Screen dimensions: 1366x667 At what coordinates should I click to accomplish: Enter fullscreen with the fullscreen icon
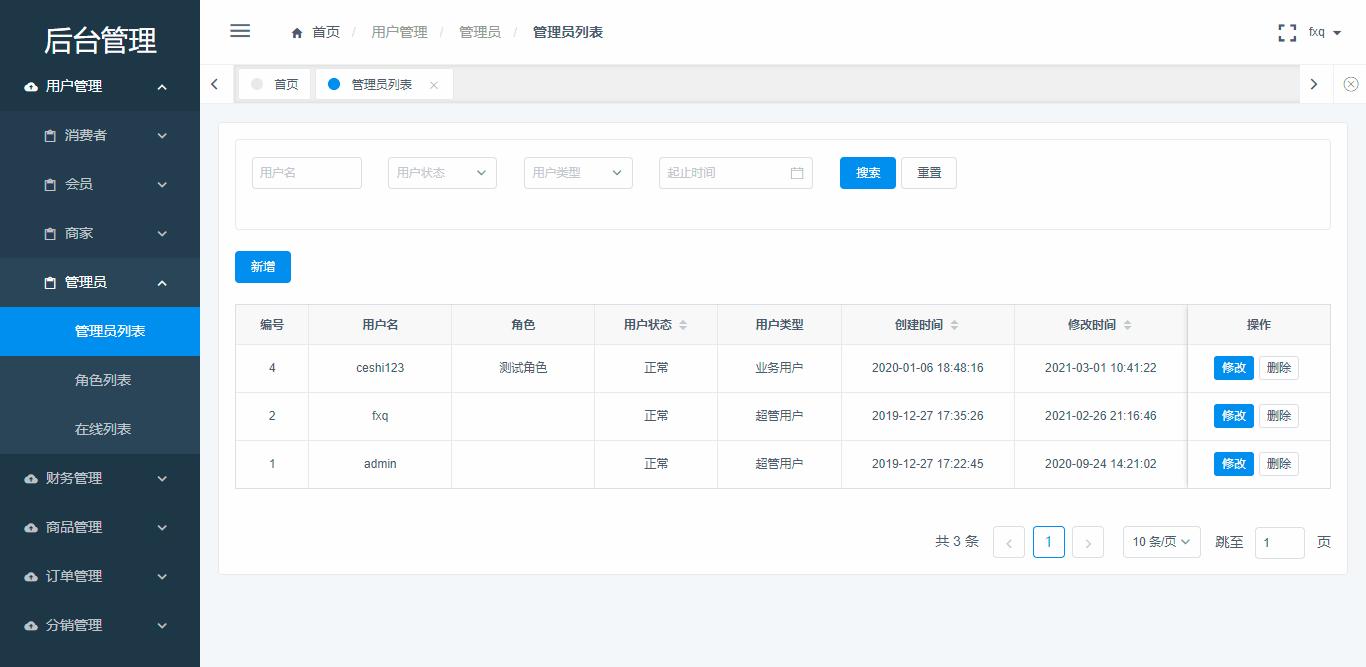coord(1287,31)
